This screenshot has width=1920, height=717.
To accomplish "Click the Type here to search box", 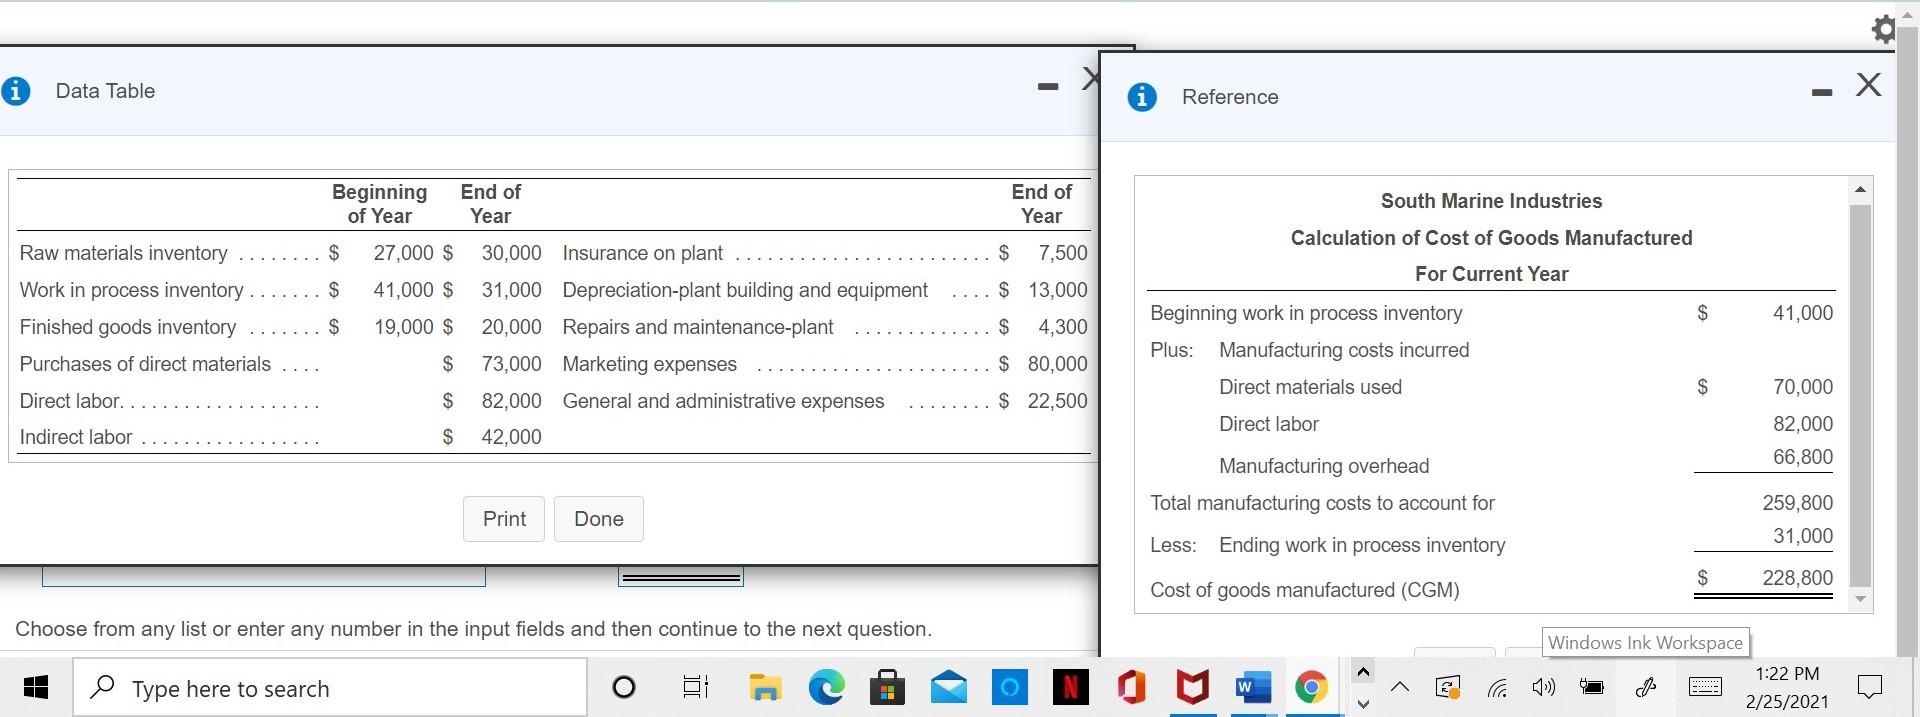I will [330, 687].
